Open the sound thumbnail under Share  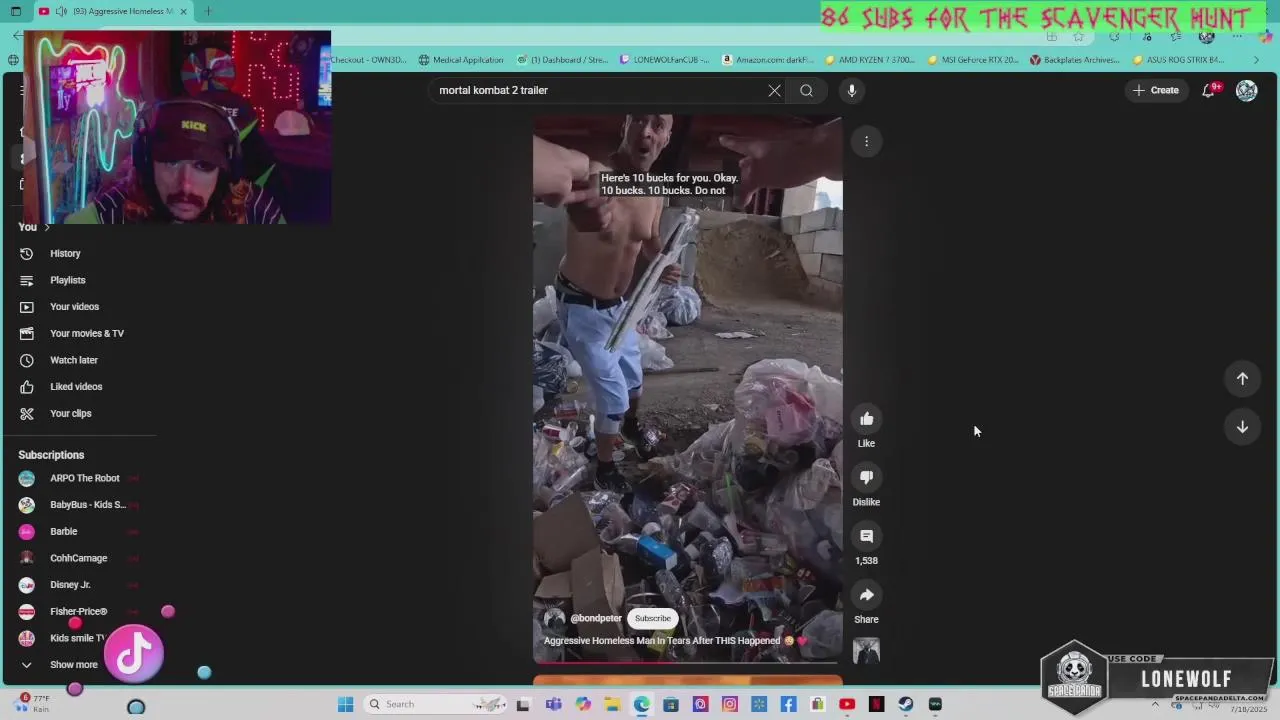pyautogui.click(x=866, y=650)
